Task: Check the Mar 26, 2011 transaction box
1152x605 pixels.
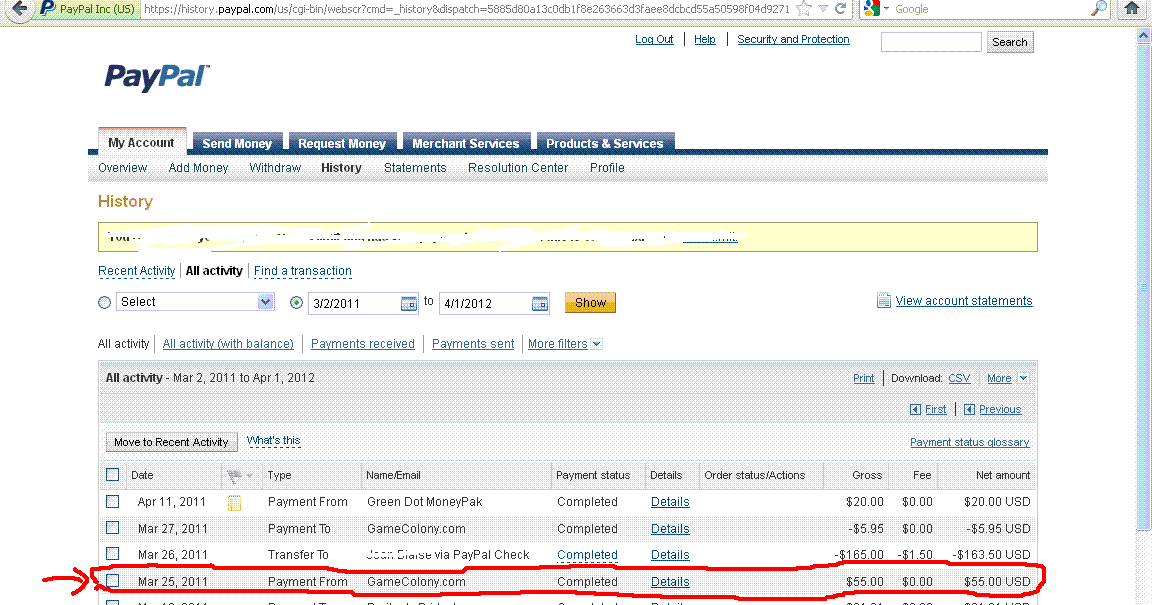Action: click(112, 554)
